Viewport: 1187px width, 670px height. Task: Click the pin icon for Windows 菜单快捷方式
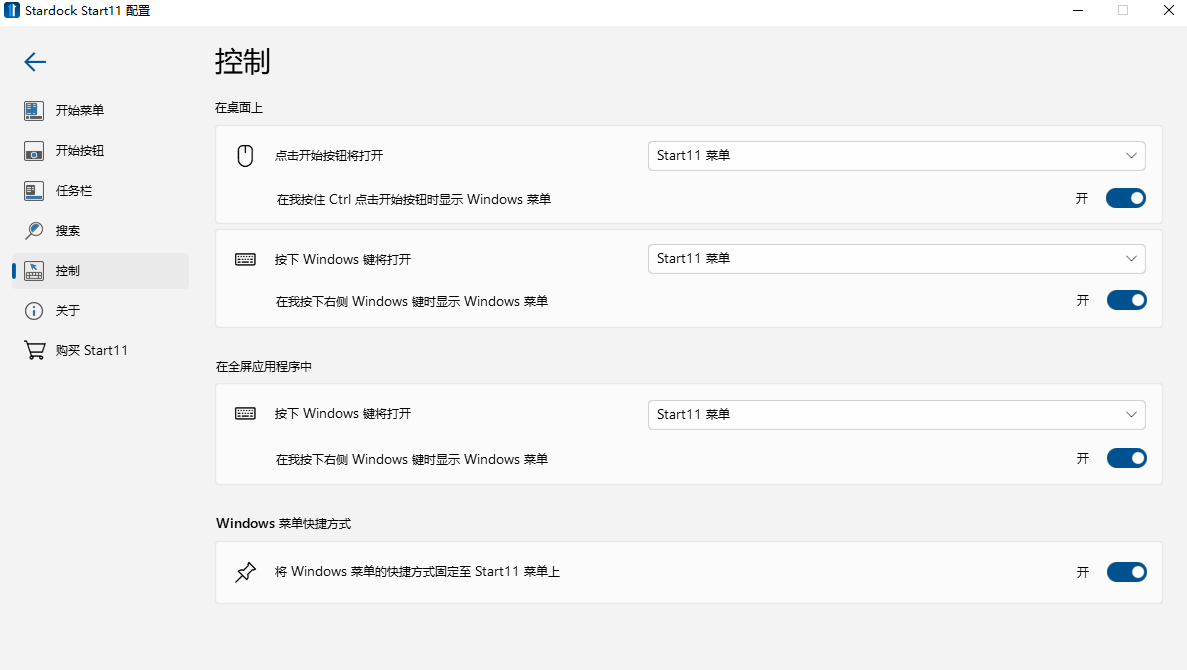(x=245, y=572)
